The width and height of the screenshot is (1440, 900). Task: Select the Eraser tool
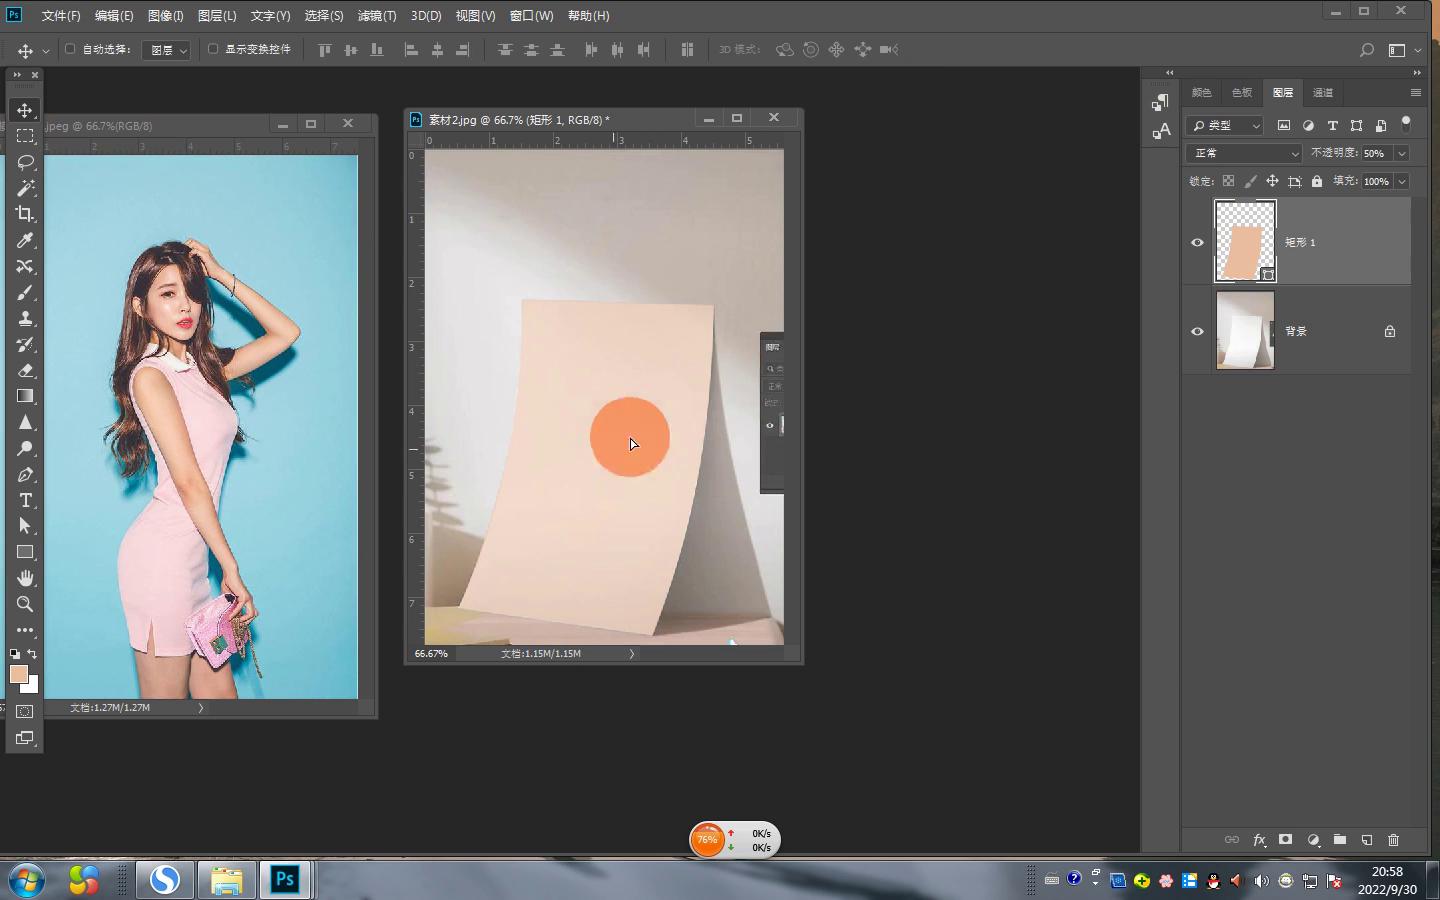[x=25, y=370]
